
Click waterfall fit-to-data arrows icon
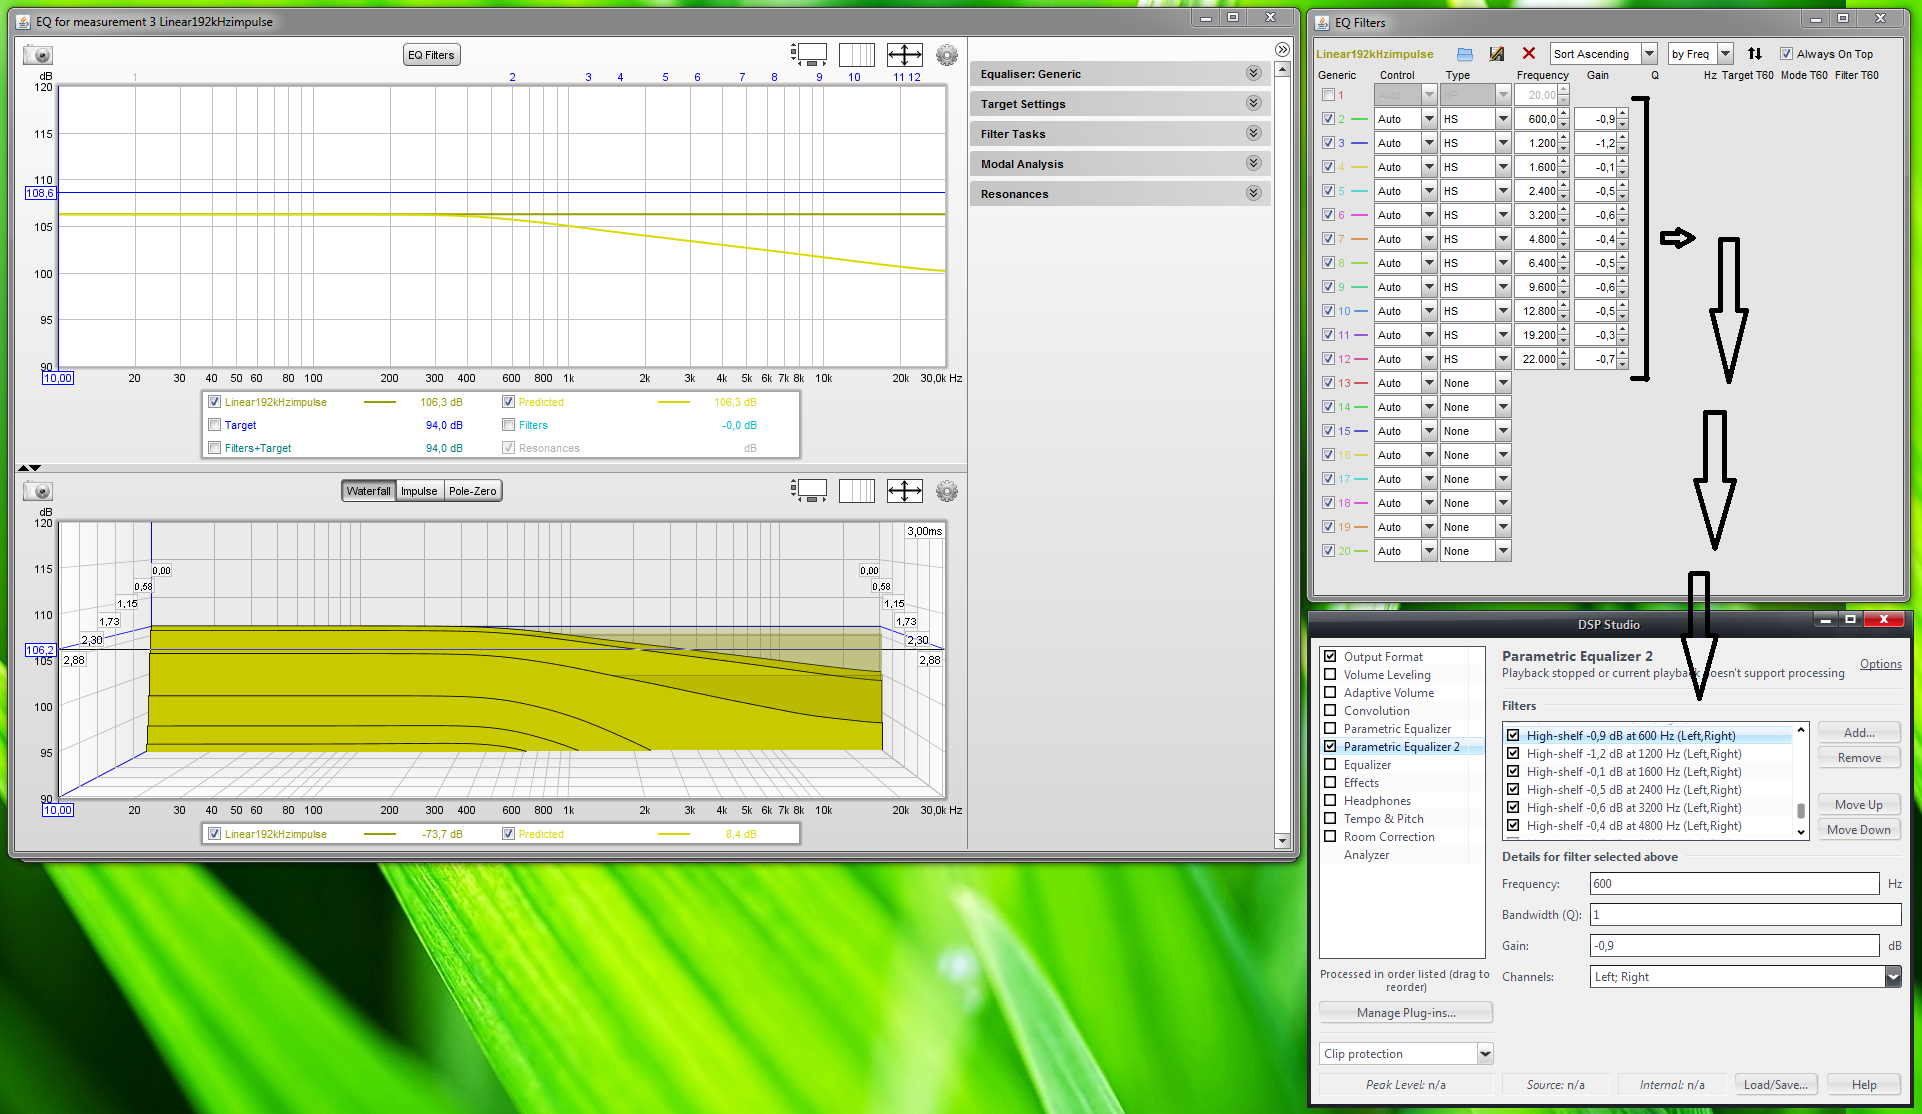click(x=905, y=491)
